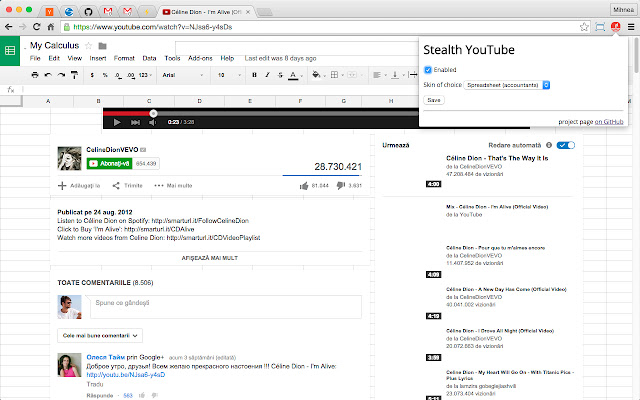
Task: Click the video progress scrubber handle
Action: pyautogui.click(x=153, y=113)
